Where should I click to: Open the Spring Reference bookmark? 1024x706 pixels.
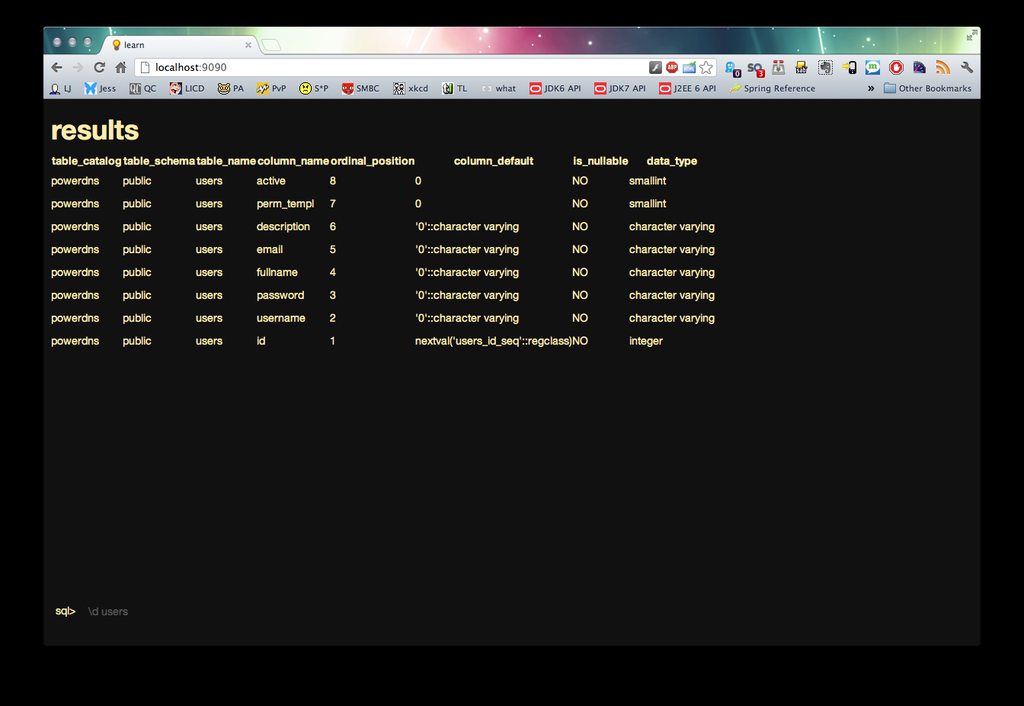click(773, 88)
